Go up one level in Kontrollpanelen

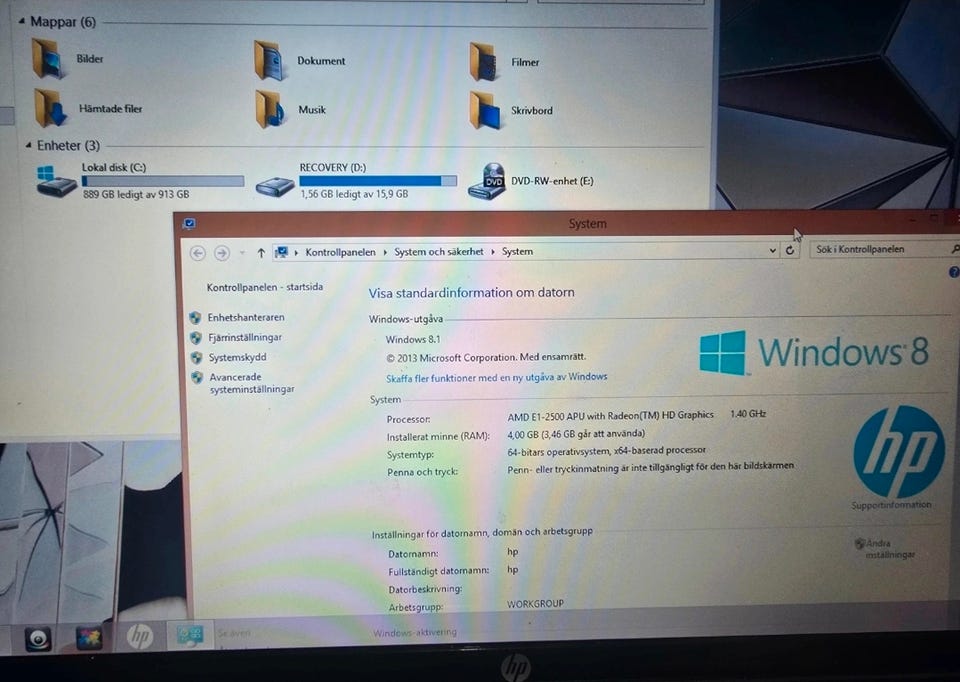(x=261, y=253)
